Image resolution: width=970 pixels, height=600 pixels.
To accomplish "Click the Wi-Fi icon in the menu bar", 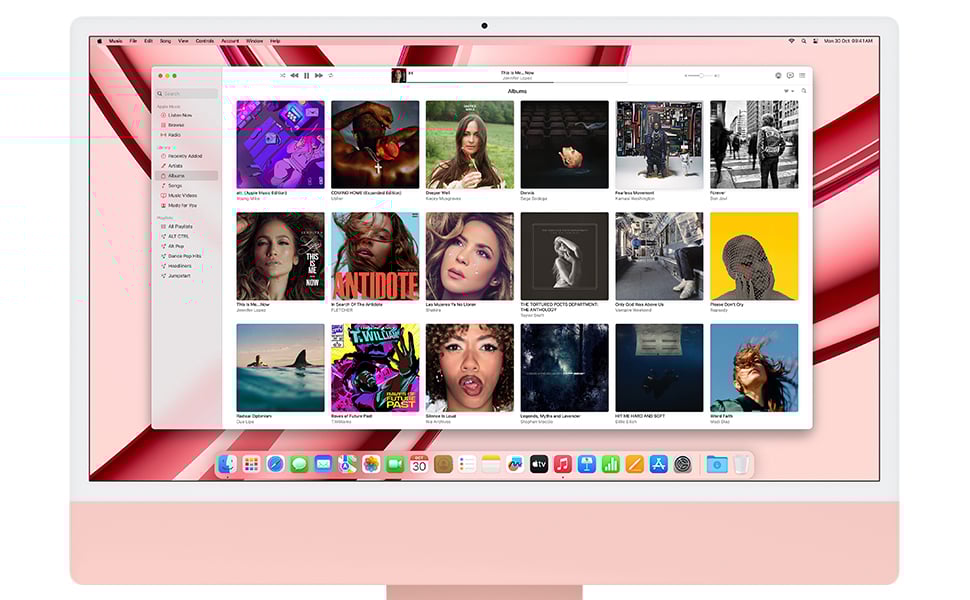I will pyautogui.click(x=791, y=41).
